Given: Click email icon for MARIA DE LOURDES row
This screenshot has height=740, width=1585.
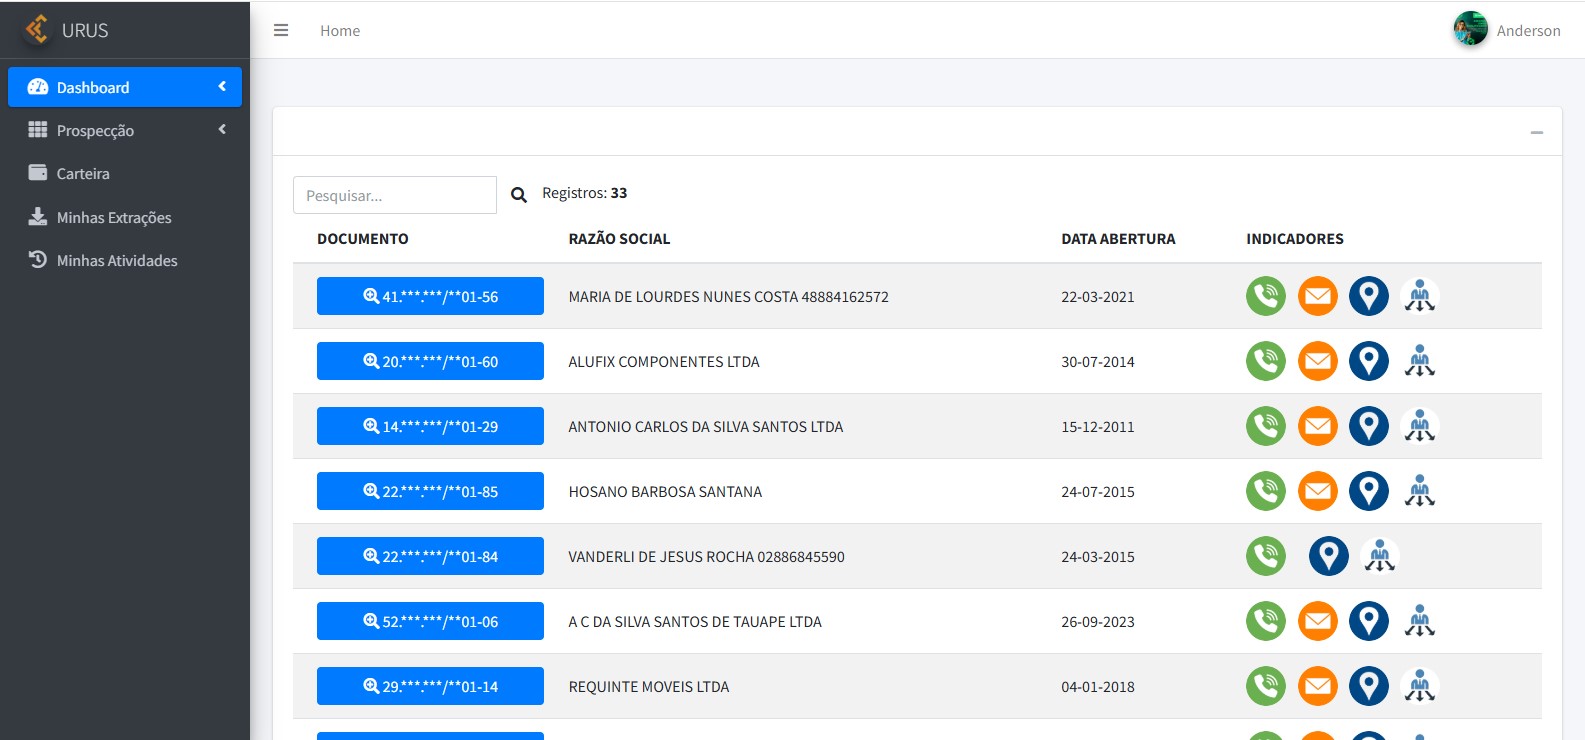Looking at the screenshot, I should [1317, 296].
